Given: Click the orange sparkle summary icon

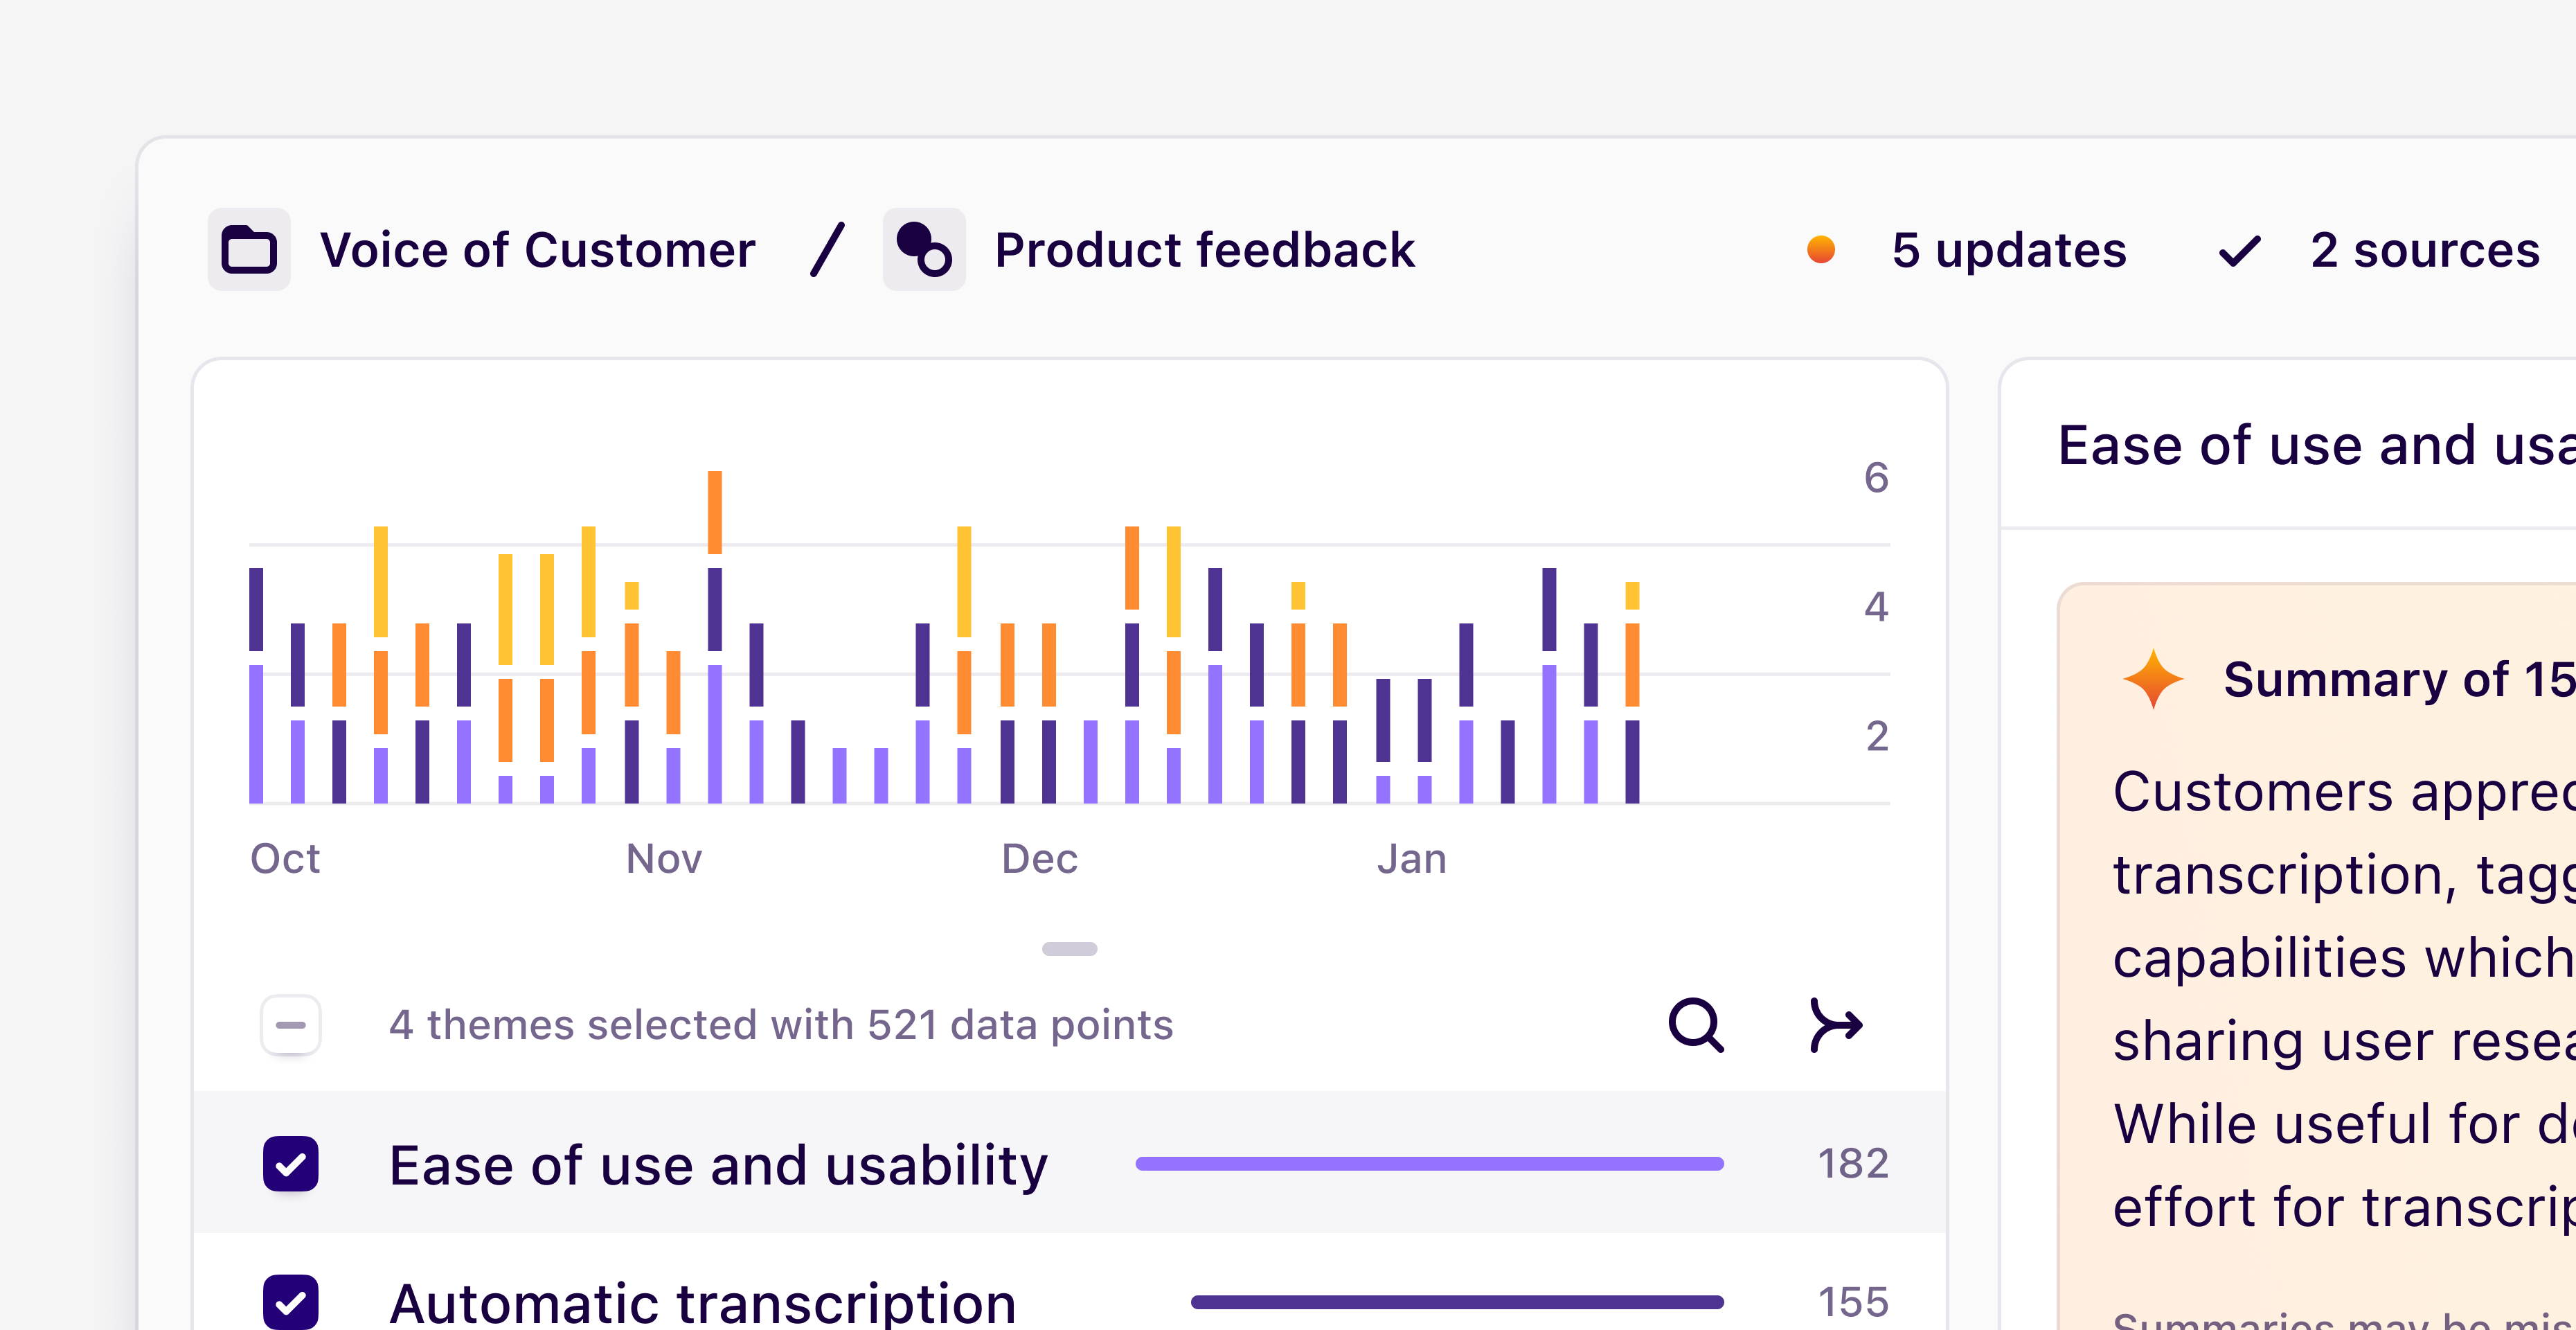Looking at the screenshot, I should (2152, 680).
